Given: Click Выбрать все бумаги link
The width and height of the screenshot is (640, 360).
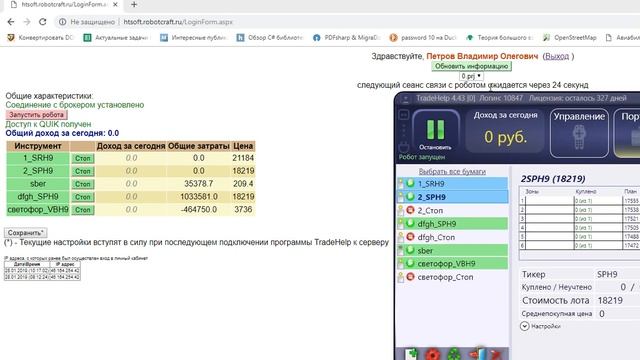Looking at the screenshot, I should [x=452, y=171].
